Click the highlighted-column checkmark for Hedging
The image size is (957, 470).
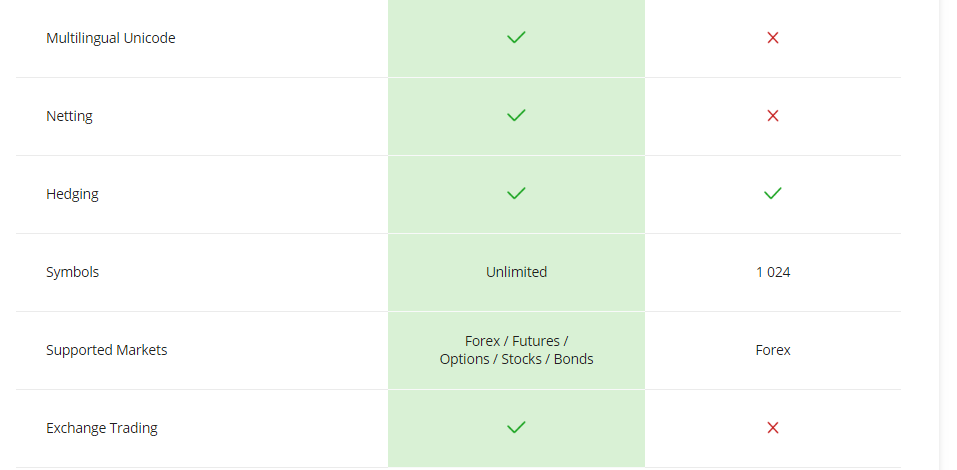pos(516,193)
